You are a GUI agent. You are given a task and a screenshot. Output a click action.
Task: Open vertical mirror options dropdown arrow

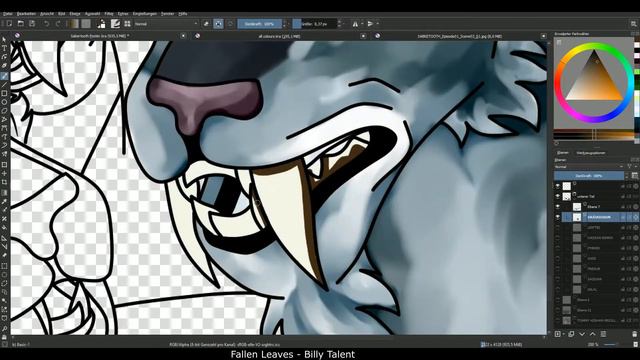click(x=377, y=24)
